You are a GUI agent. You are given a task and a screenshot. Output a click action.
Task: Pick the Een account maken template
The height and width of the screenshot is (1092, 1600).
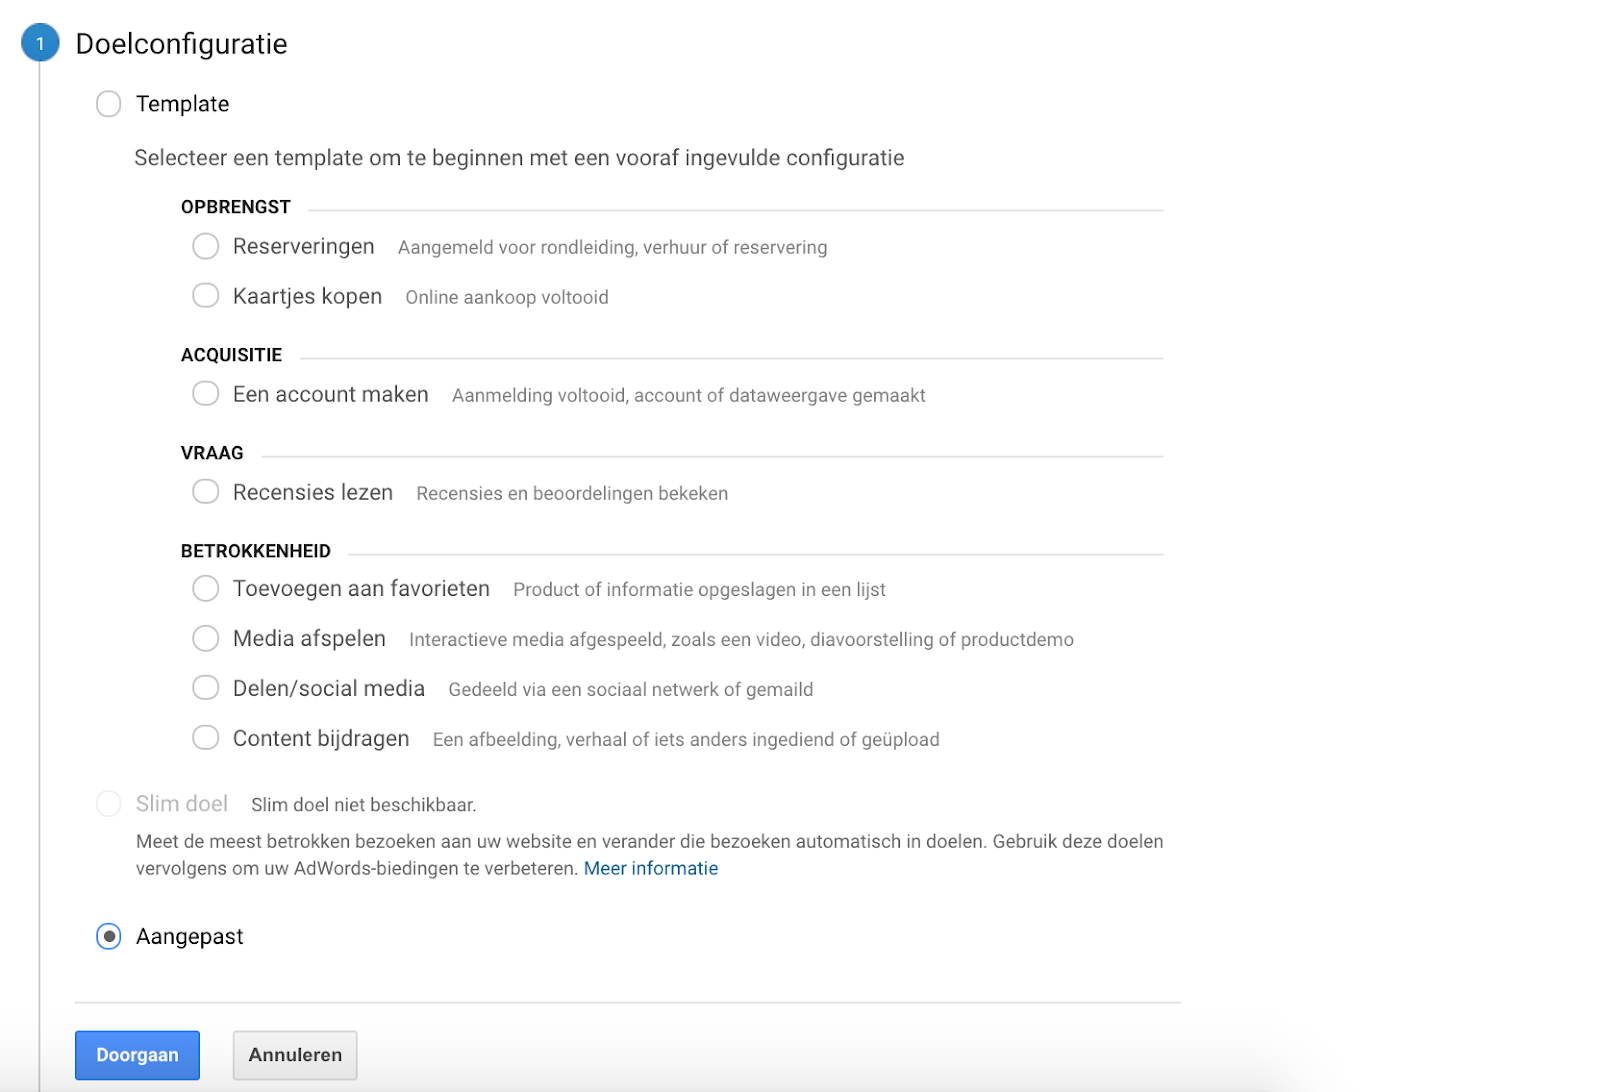click(x=206, y=394)
